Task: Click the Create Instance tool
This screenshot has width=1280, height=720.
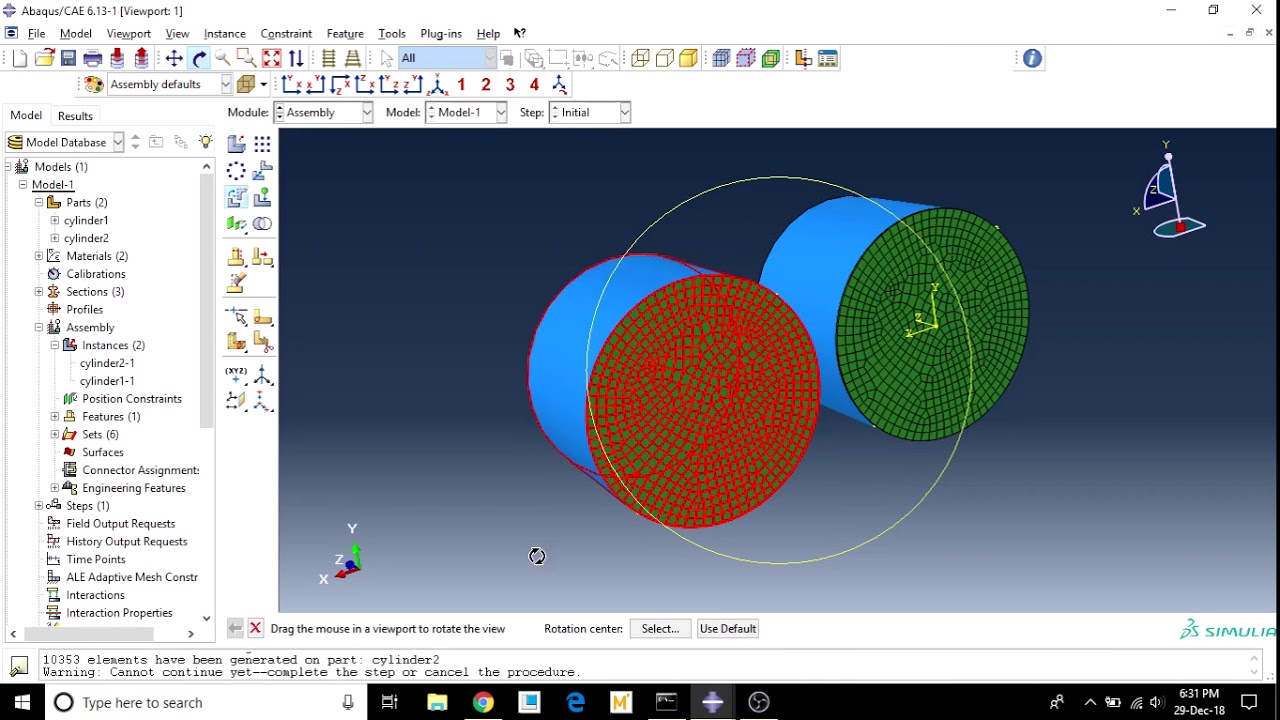Action: (236, 144)
